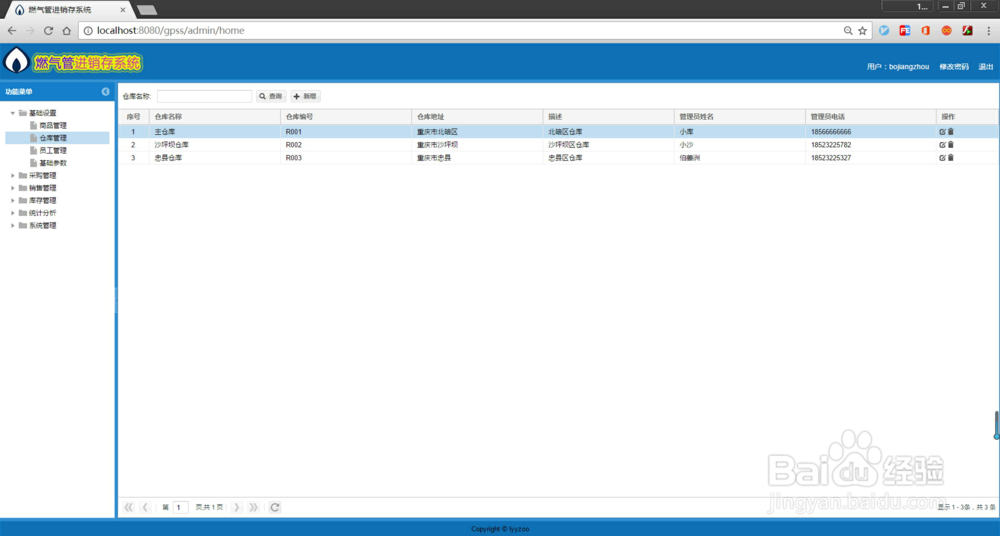This screenshot has height=536, width=1000.
Task: Click the flame logo in header
Action: 16,61
